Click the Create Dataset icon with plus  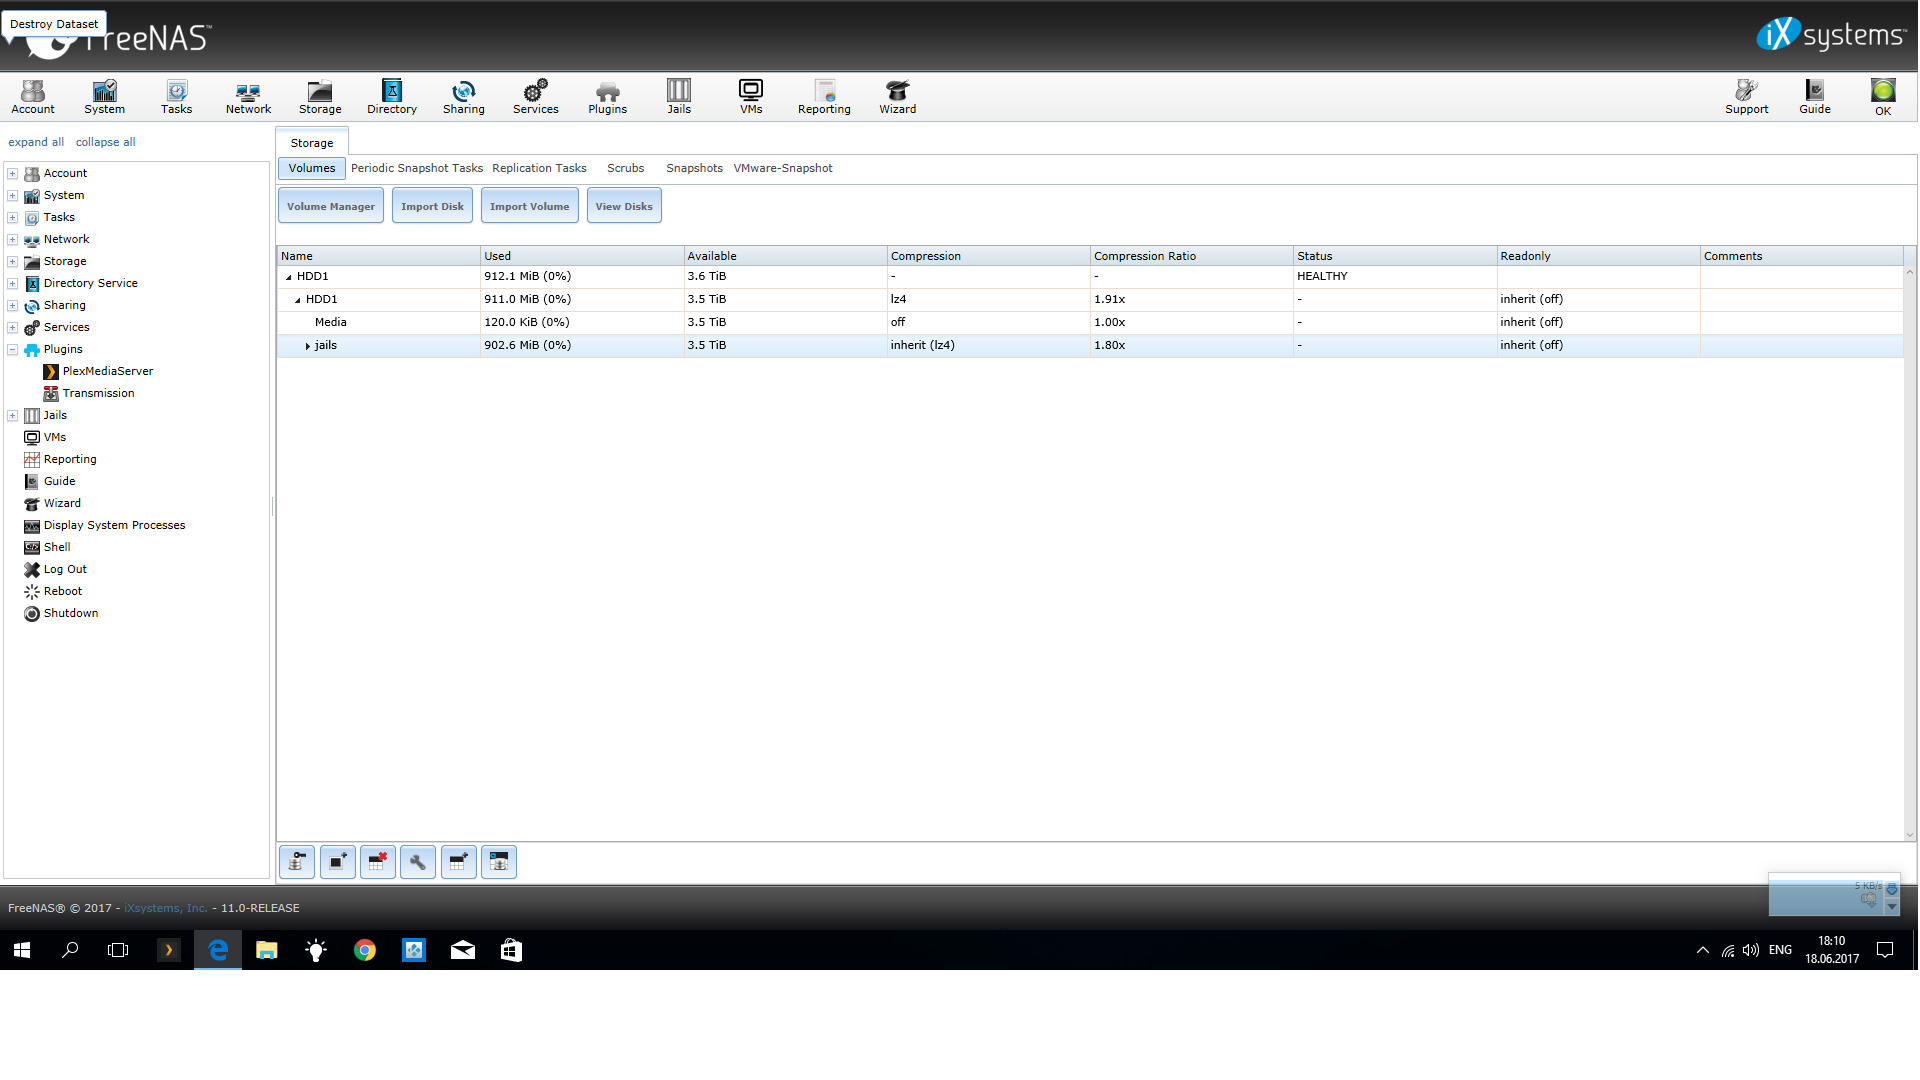tap(458, 862)
